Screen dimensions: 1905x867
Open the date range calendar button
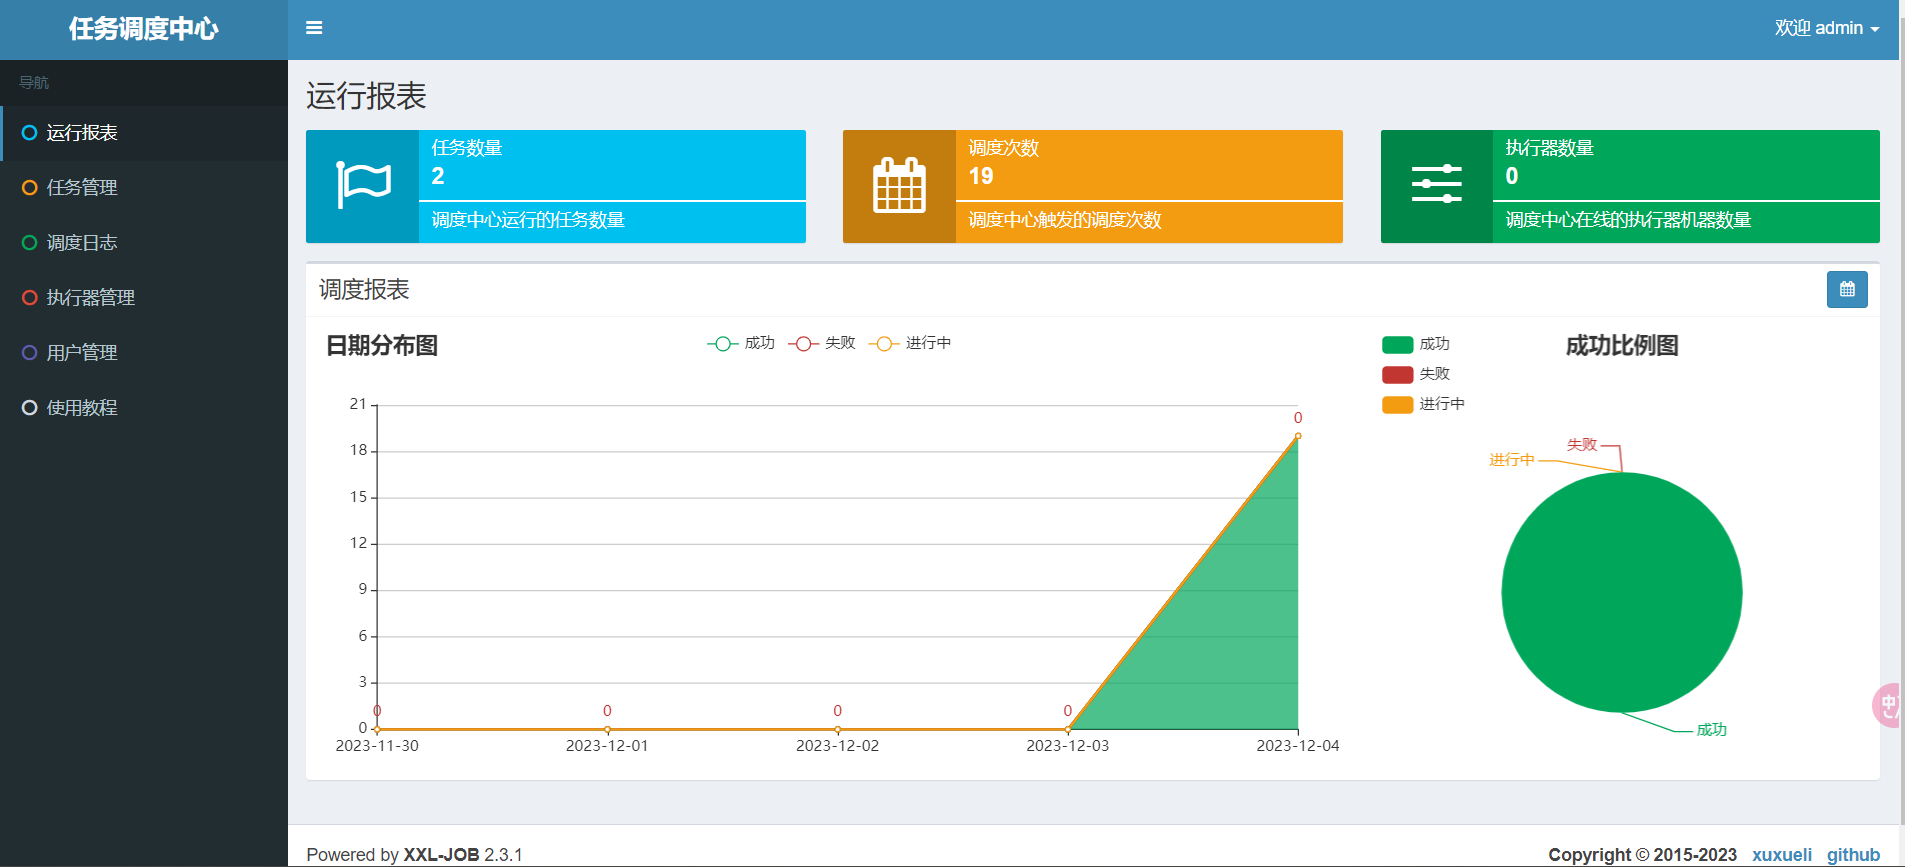point(1847,290)
